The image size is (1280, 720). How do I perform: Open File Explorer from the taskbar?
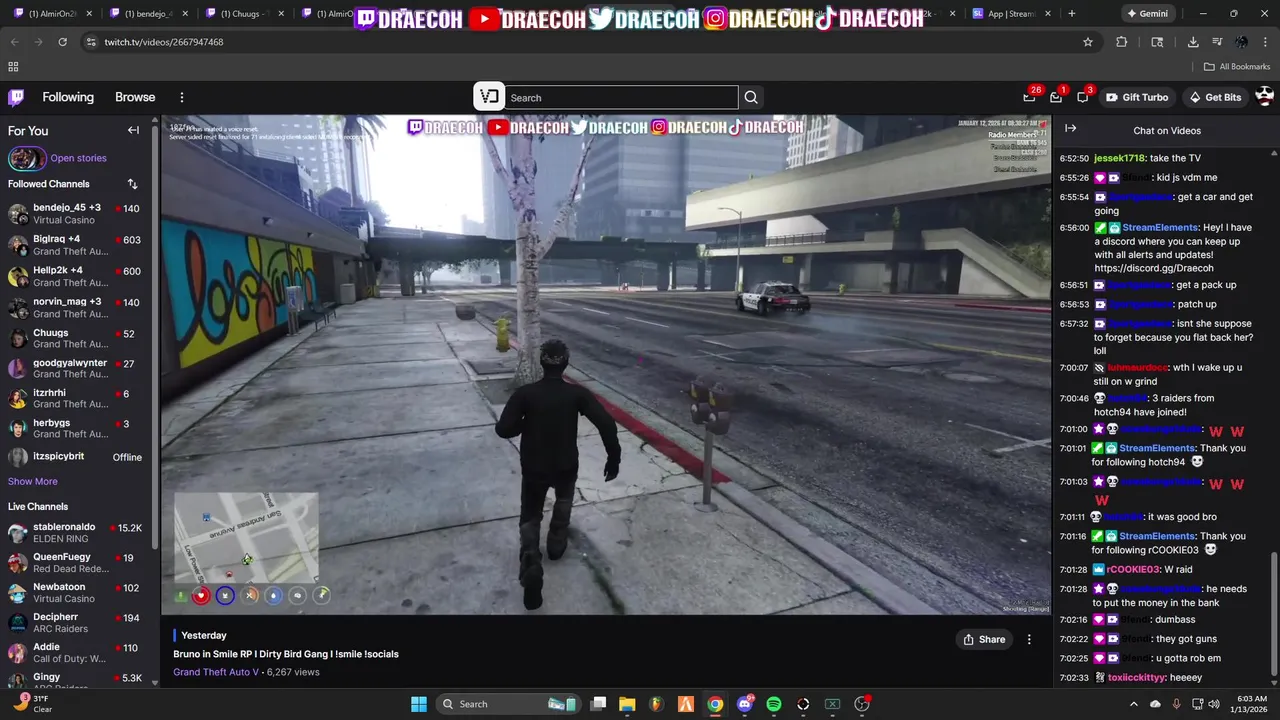[x=627, y=704]
